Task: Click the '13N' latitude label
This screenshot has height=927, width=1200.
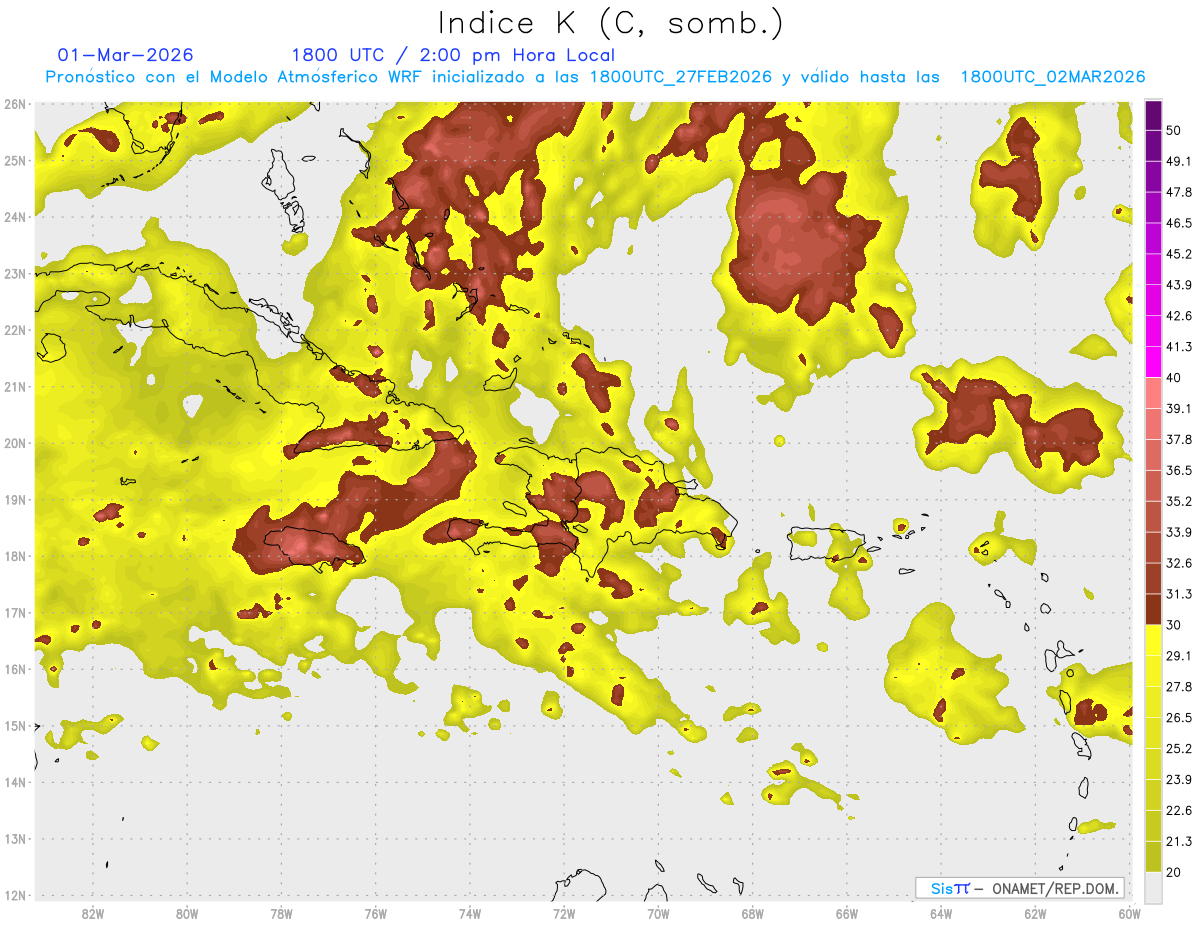Action: [15, 838]
